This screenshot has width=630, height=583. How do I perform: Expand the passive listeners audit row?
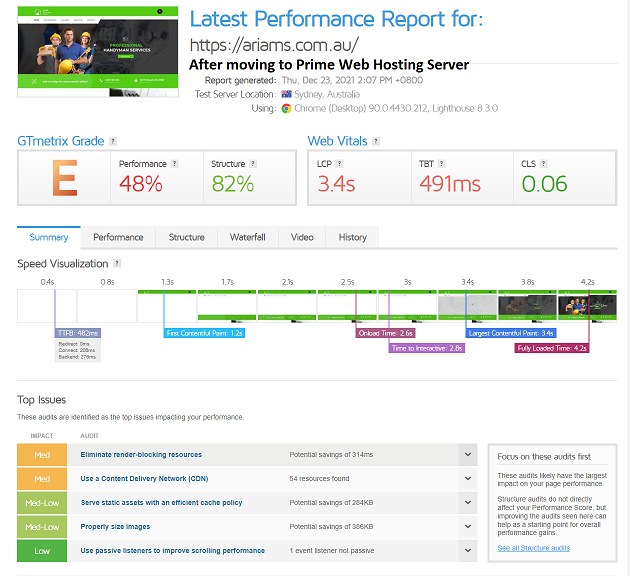pyautogui.click(x=468, y=550)
